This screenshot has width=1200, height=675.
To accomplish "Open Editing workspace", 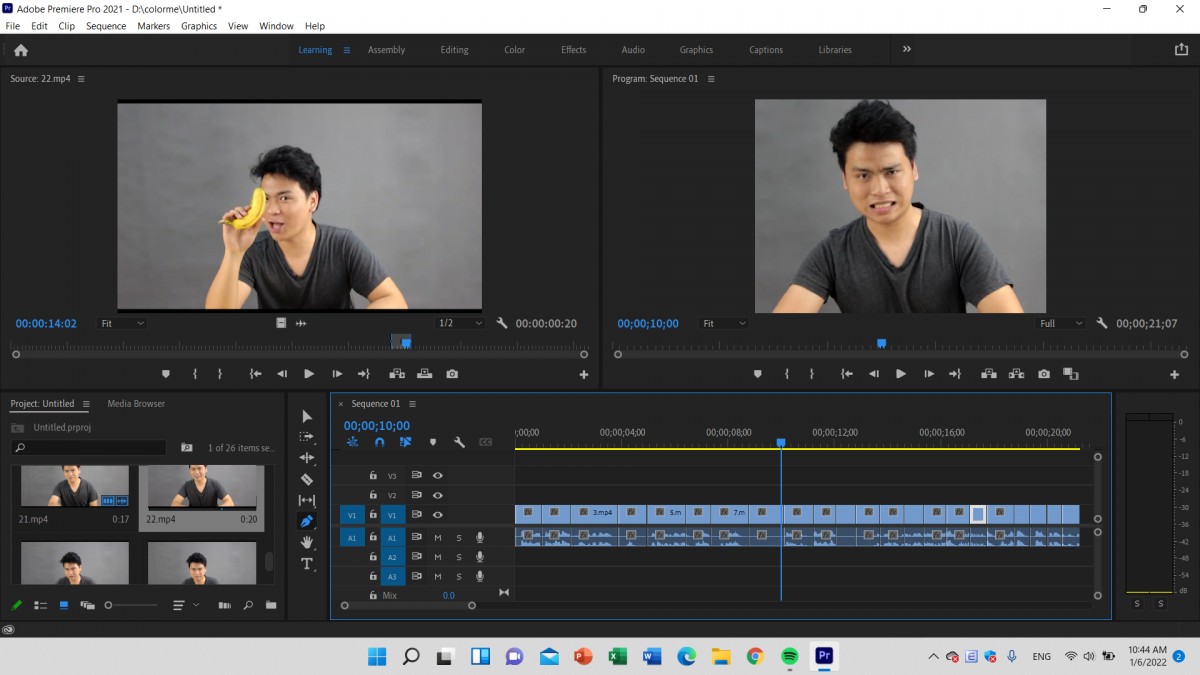I will [x=454, y=50].
